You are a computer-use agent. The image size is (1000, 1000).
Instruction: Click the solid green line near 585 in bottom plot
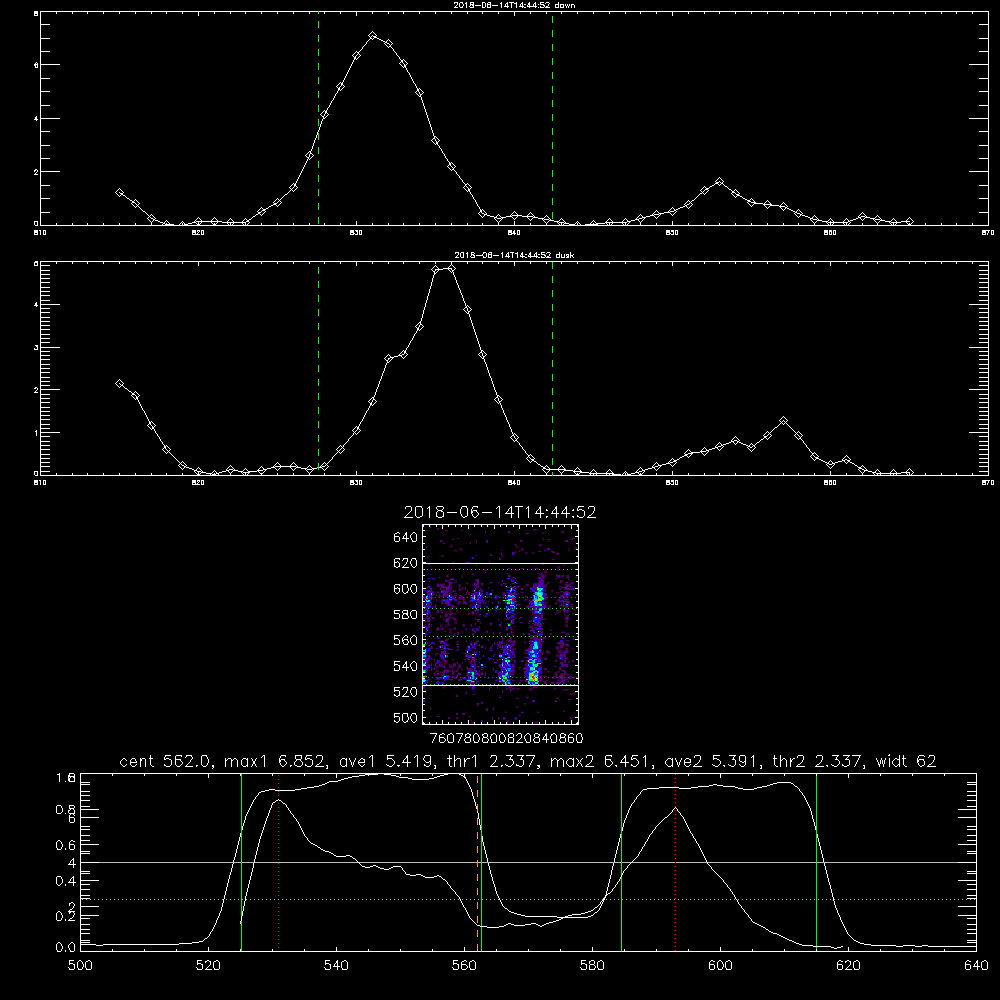tap(621, 862)
